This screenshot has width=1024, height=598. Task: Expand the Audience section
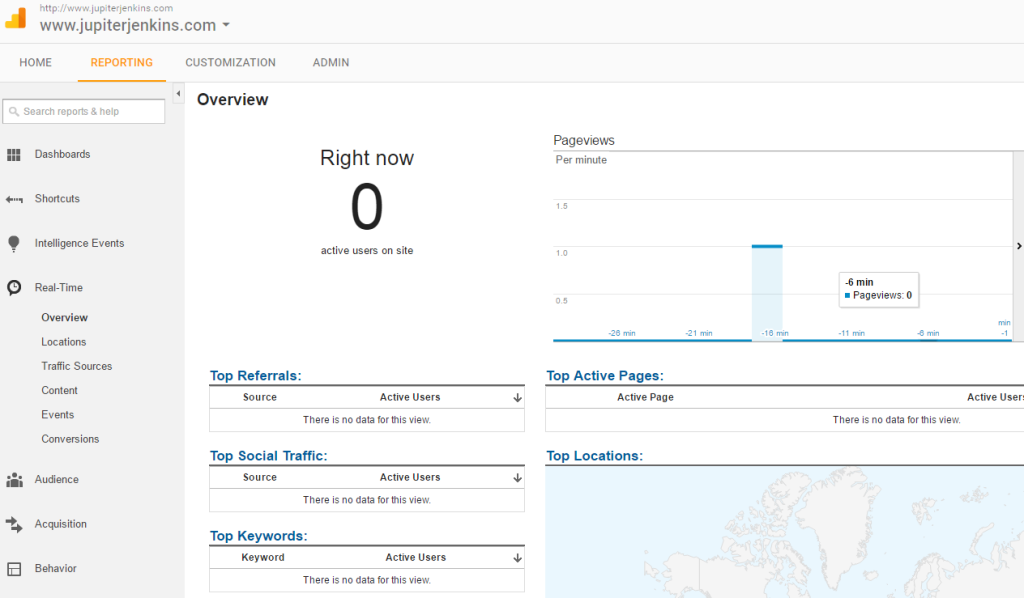tap(57, 479)
